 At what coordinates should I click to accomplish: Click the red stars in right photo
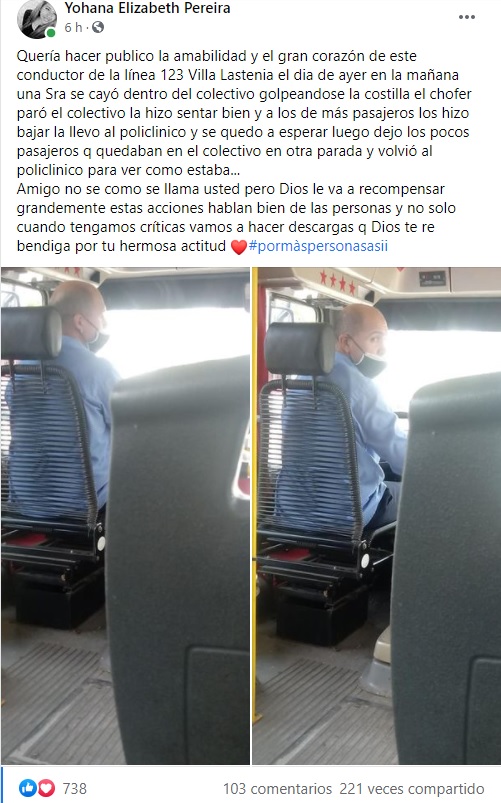338,282
